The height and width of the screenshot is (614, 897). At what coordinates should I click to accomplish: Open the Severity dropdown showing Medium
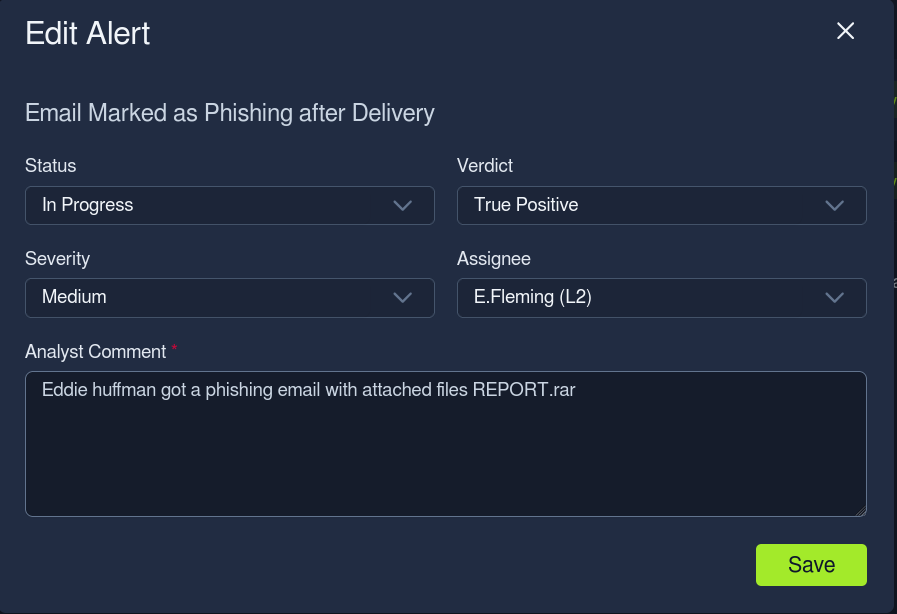tap(229, 298)
